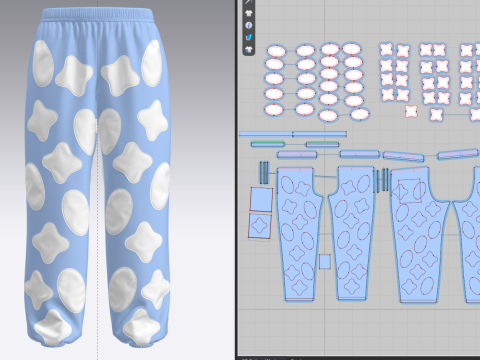The width and height of the screenshot is (480, 360).
Task: Select the leftmost cuff strip pattern piece
Action: (297, 155)
